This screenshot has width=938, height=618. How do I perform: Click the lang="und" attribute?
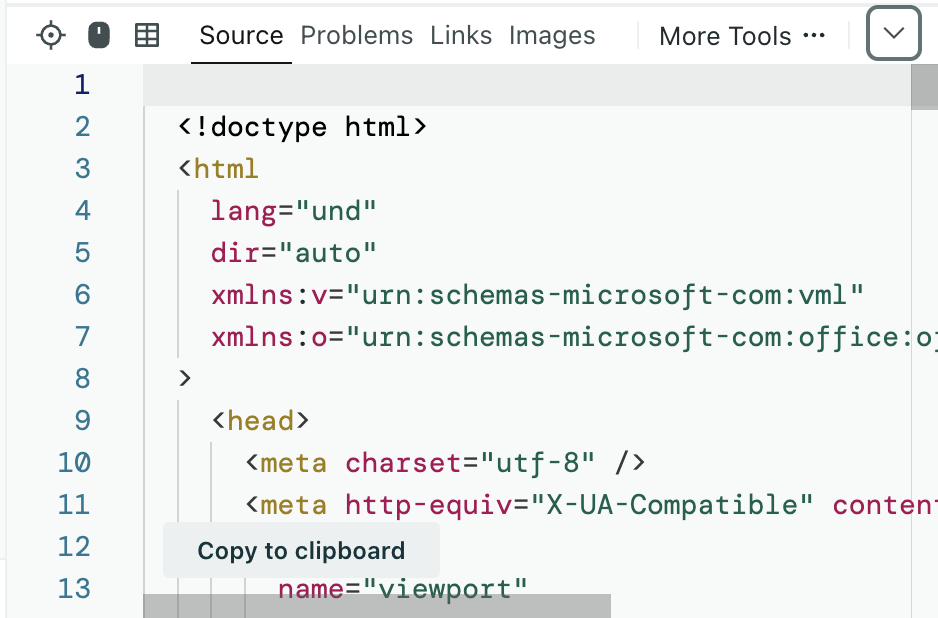(293, 211)
